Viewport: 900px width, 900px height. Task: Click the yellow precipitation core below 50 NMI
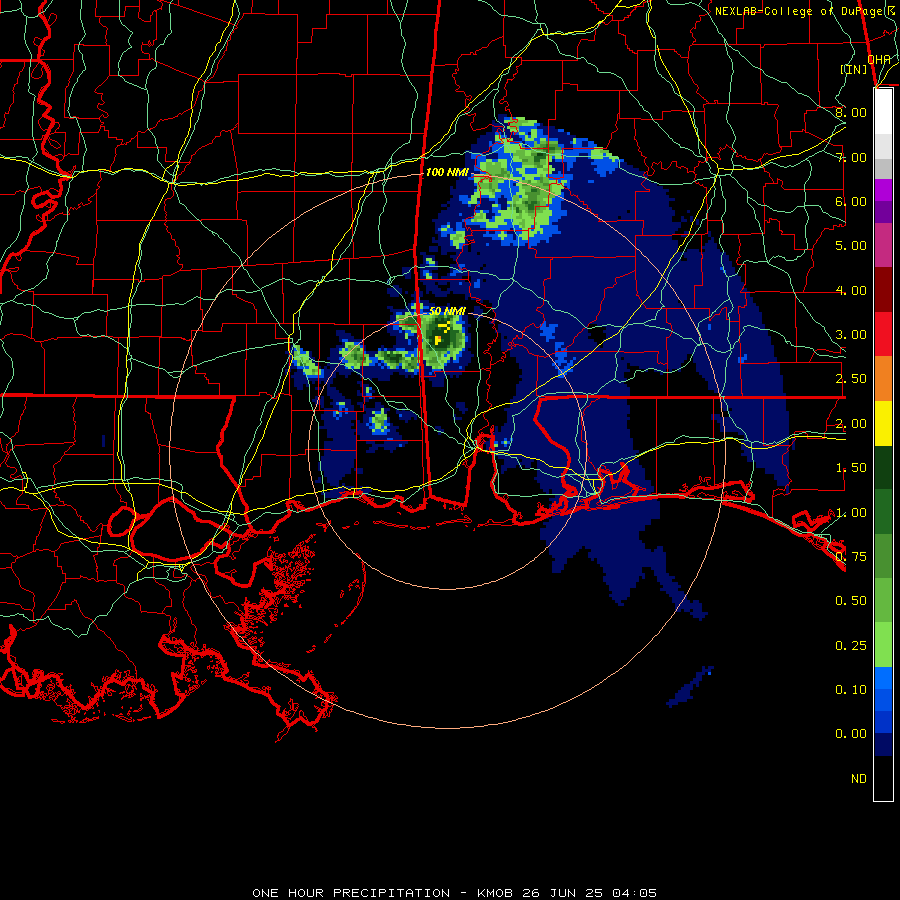pyautogui.click(x=438, y=340)
